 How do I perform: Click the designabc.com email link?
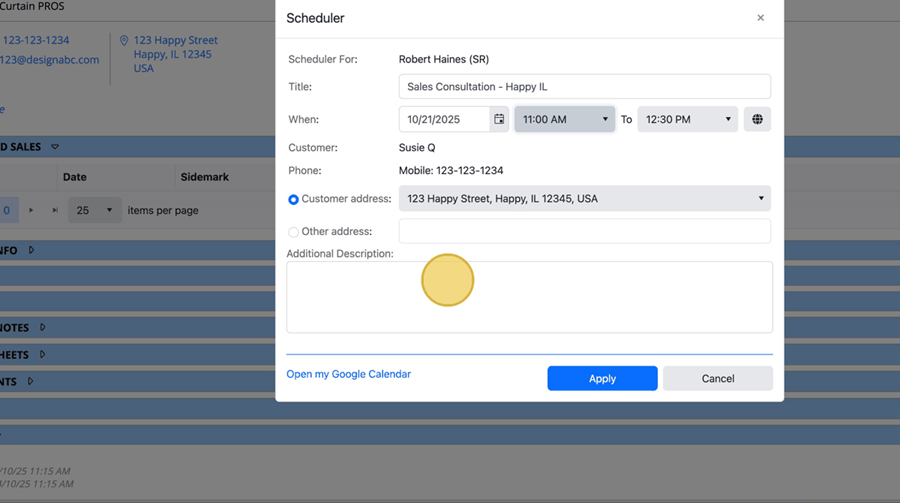(49, 60)
